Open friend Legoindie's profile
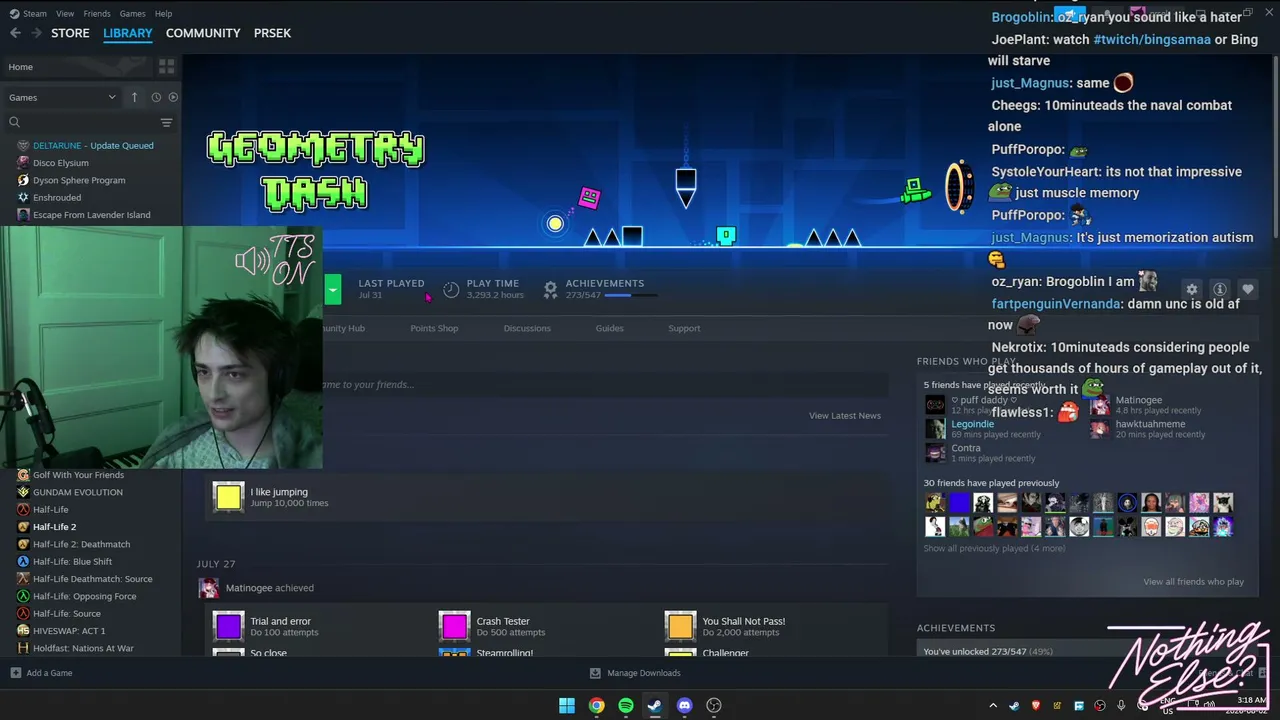Viewport: 1280px width, 720px height. 972,424
